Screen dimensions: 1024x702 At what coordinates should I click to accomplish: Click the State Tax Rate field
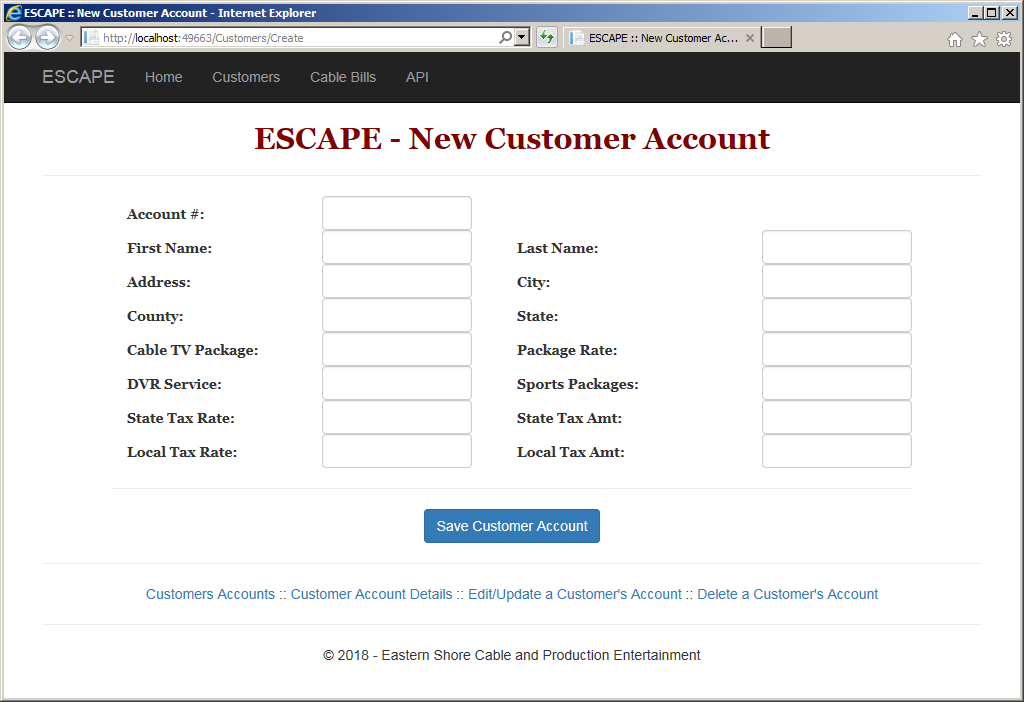[397, 417]
